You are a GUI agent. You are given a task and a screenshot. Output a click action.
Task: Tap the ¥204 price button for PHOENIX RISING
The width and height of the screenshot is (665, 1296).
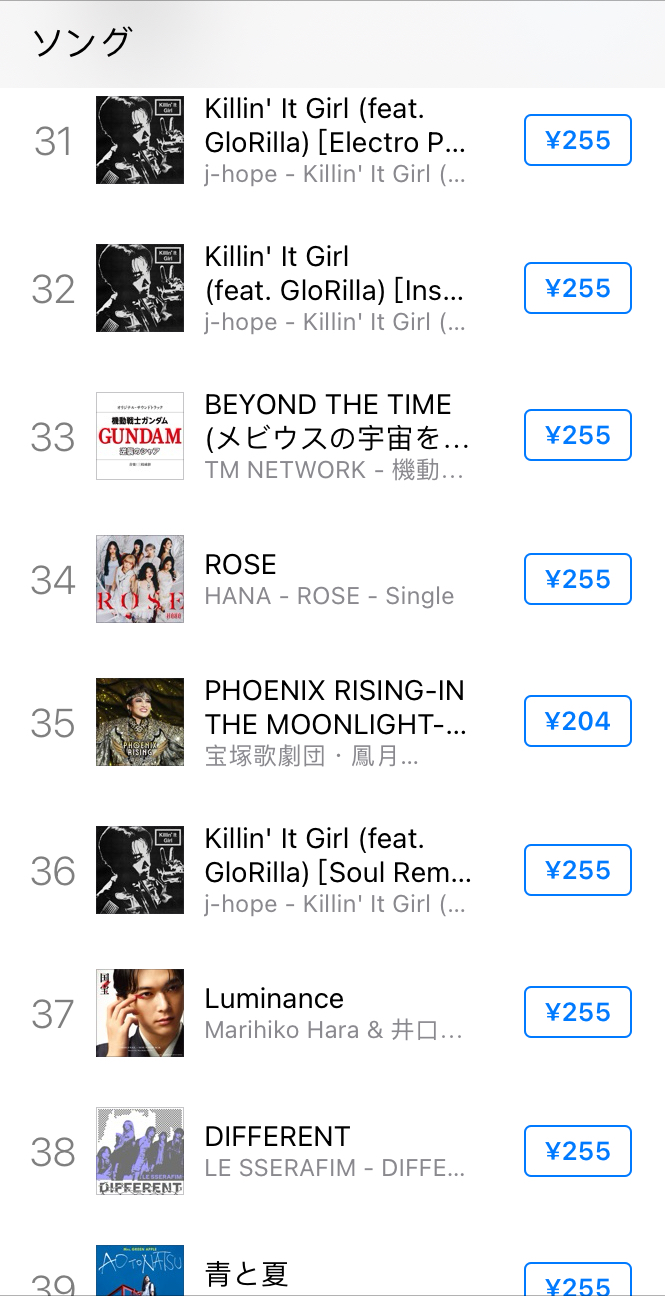[x=577, y=721]
